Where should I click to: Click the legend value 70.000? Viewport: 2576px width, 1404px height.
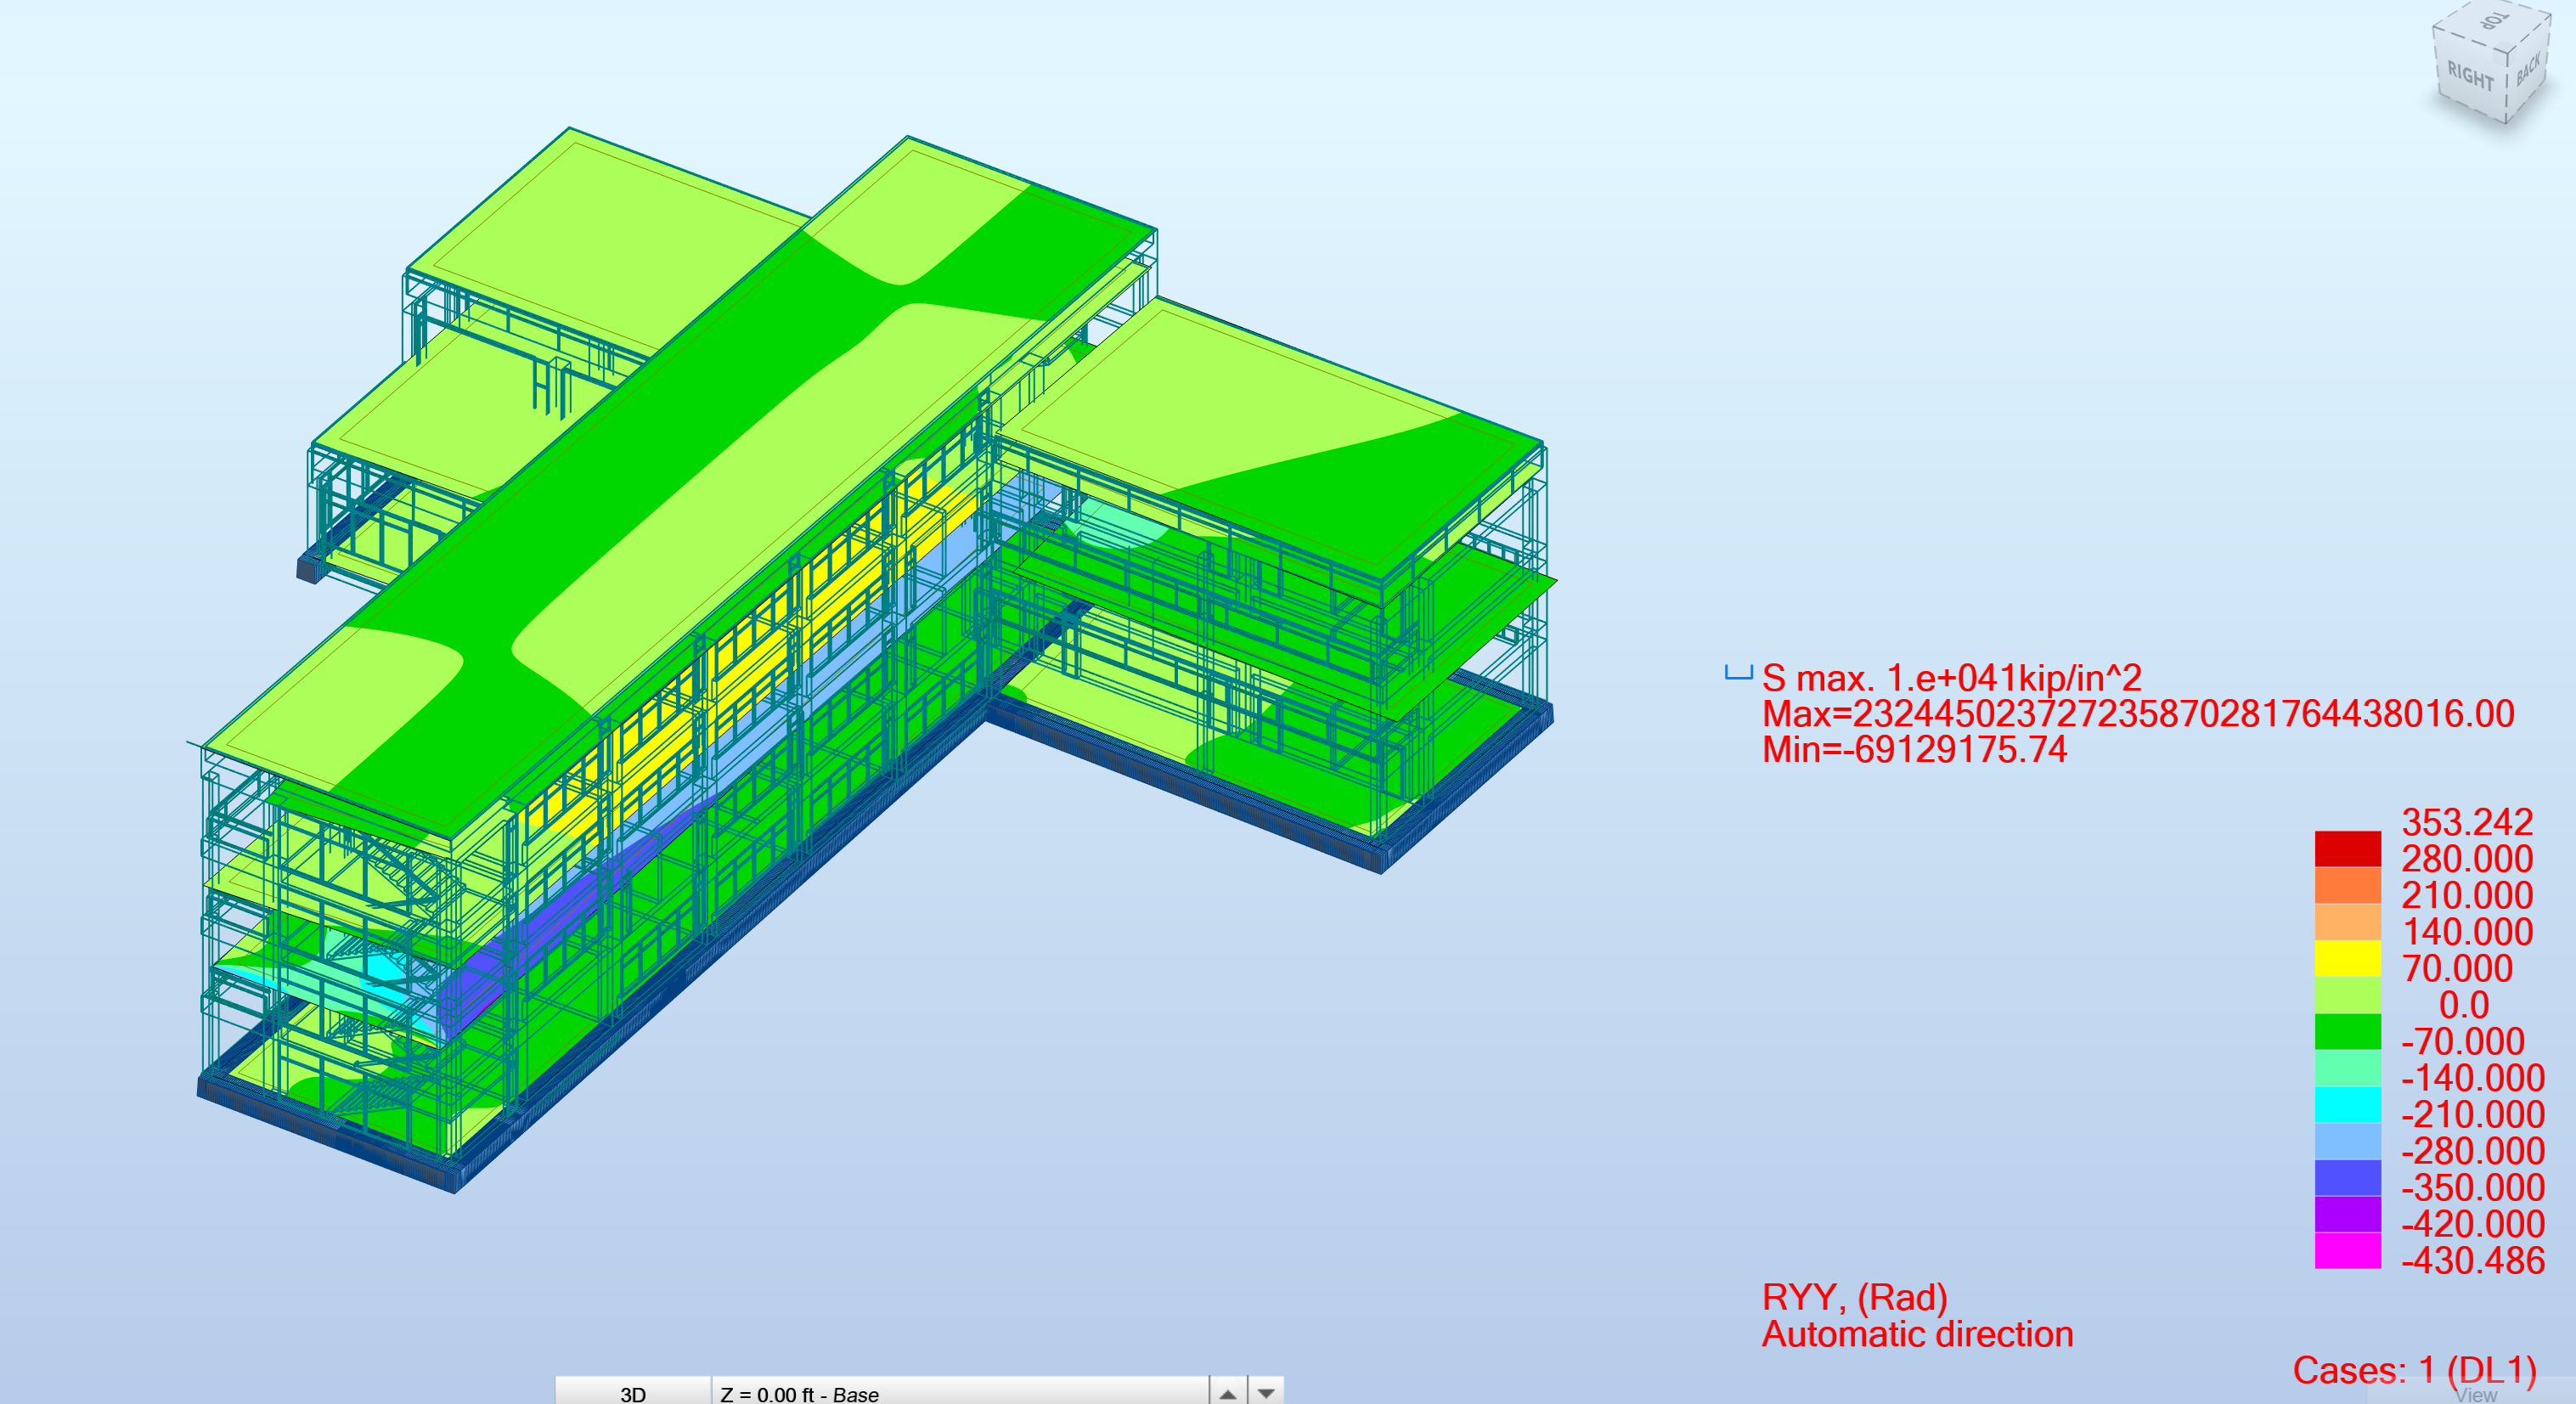tap(2457, 968)
